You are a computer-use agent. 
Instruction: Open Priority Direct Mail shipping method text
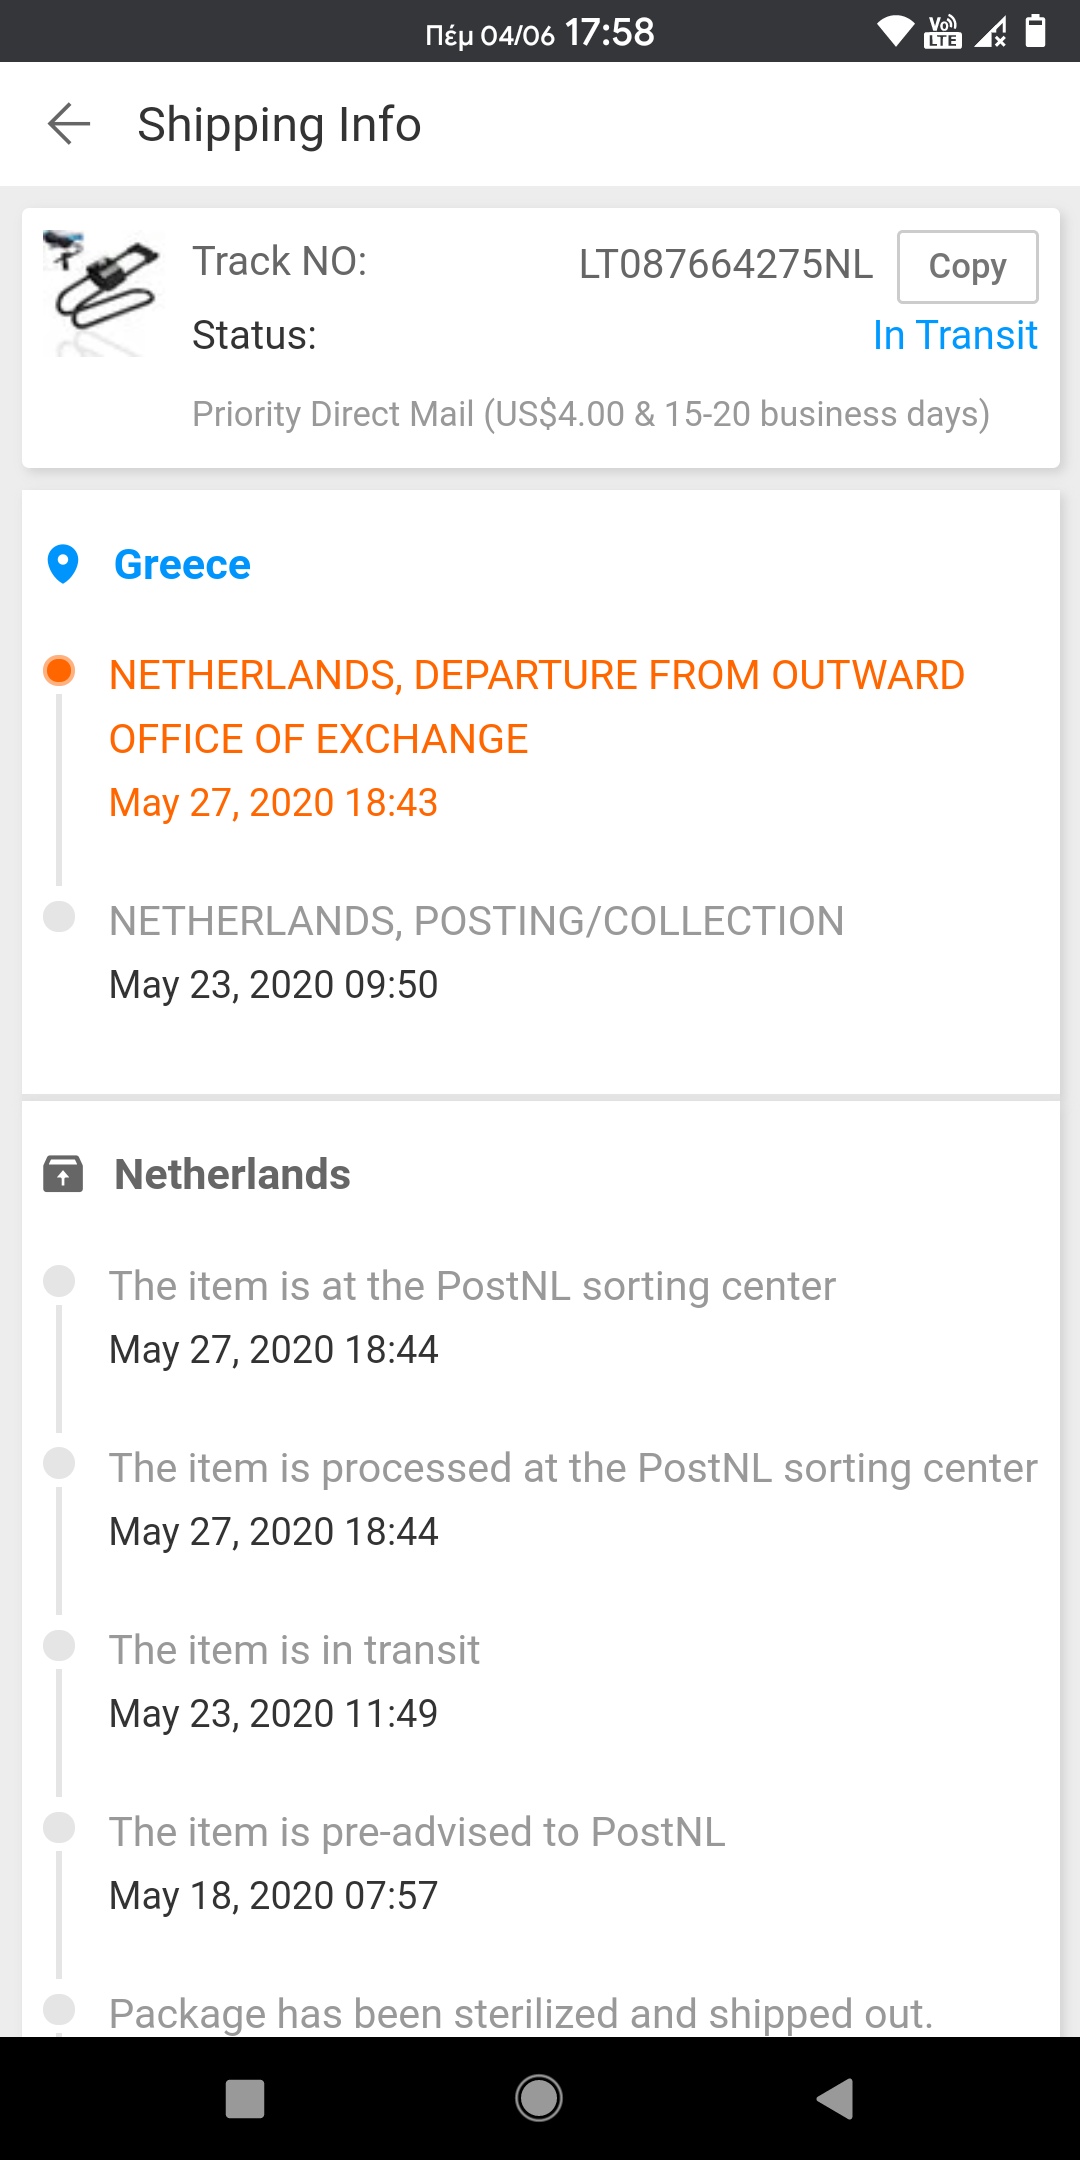pyautogui.click(x=591, y=414)
